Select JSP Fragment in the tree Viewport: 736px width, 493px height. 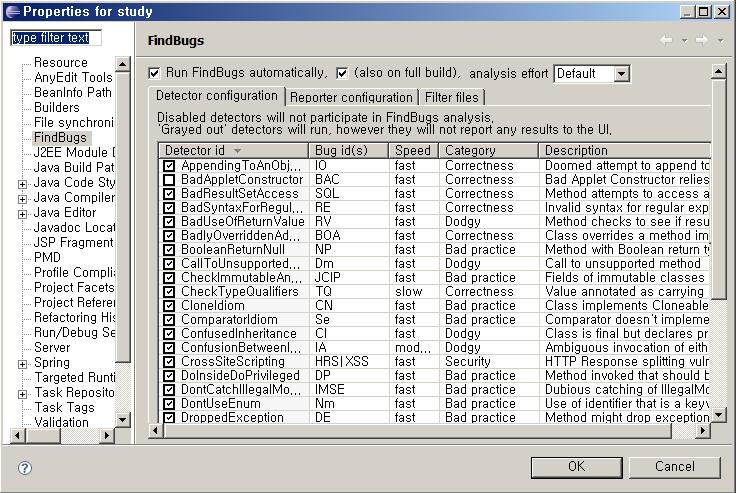(73, 242)
